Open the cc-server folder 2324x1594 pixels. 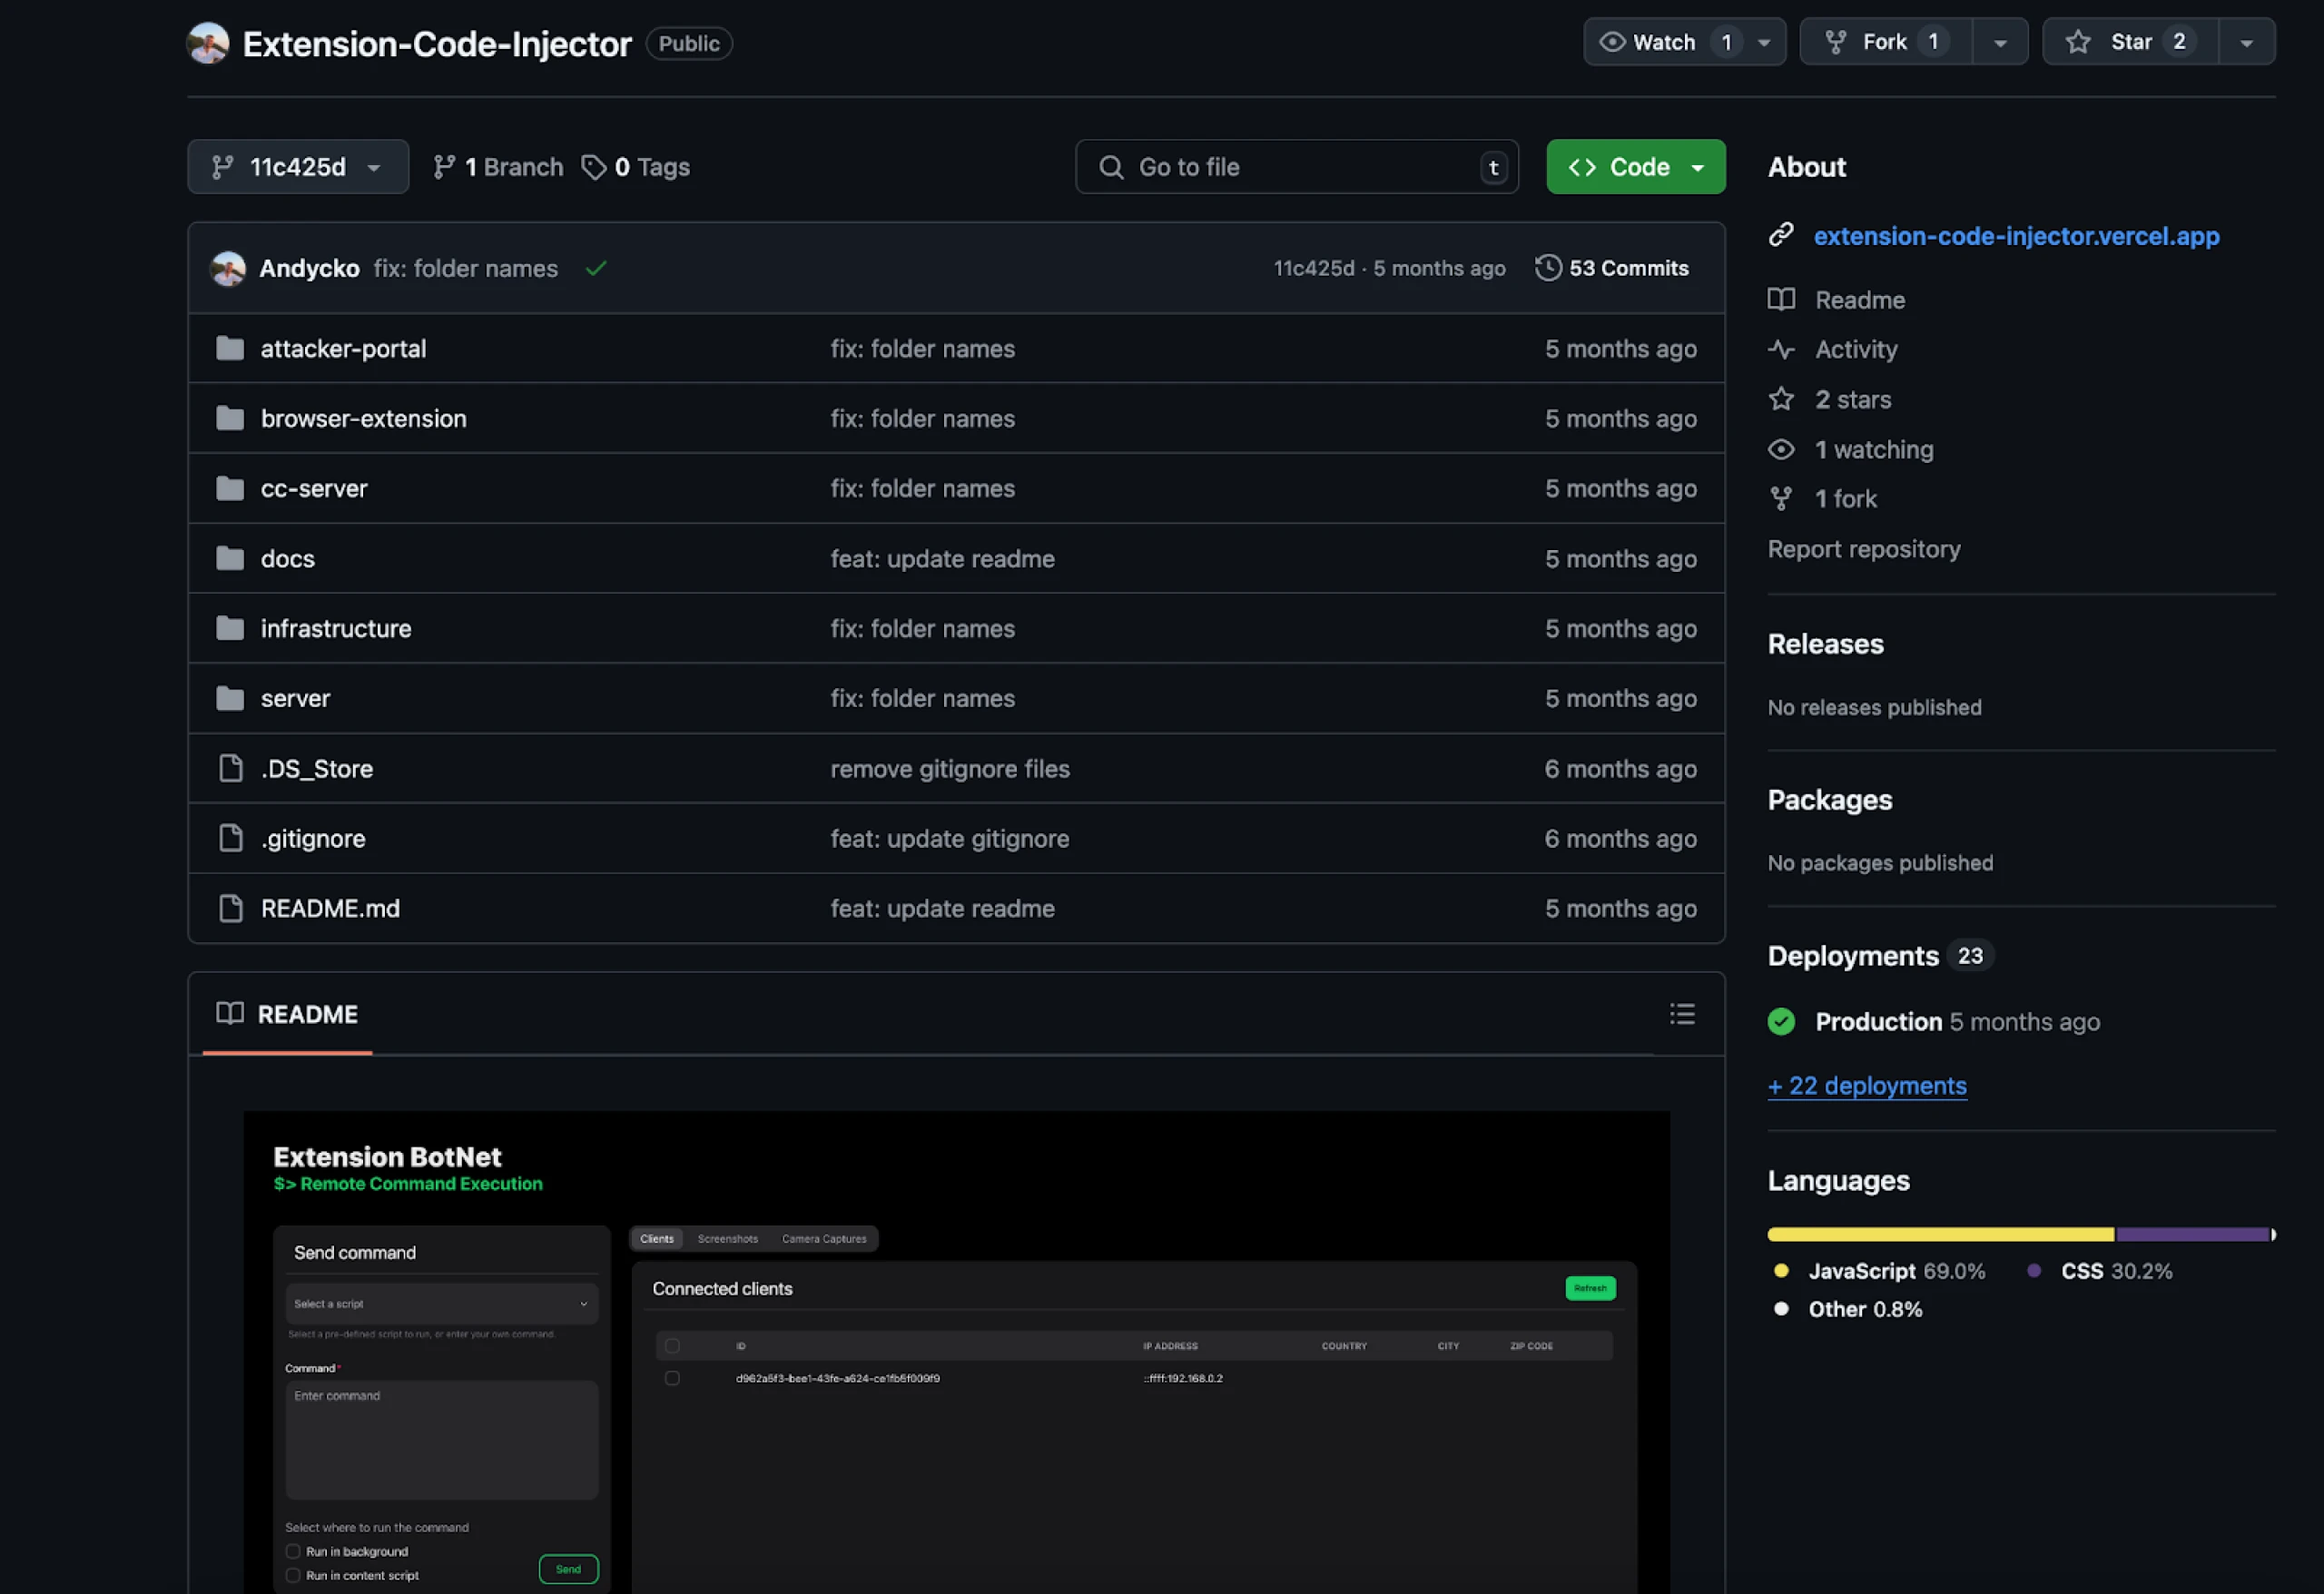pos(314,489)
